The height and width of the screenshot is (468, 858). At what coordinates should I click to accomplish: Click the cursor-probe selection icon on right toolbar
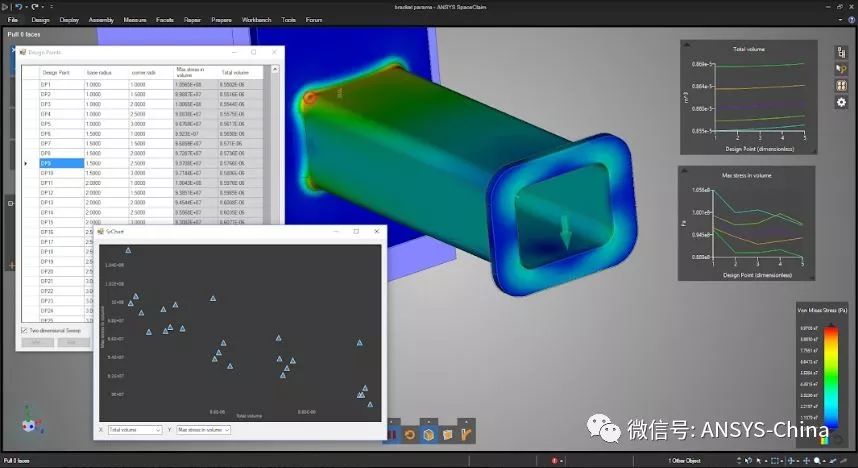click(842, 69)
